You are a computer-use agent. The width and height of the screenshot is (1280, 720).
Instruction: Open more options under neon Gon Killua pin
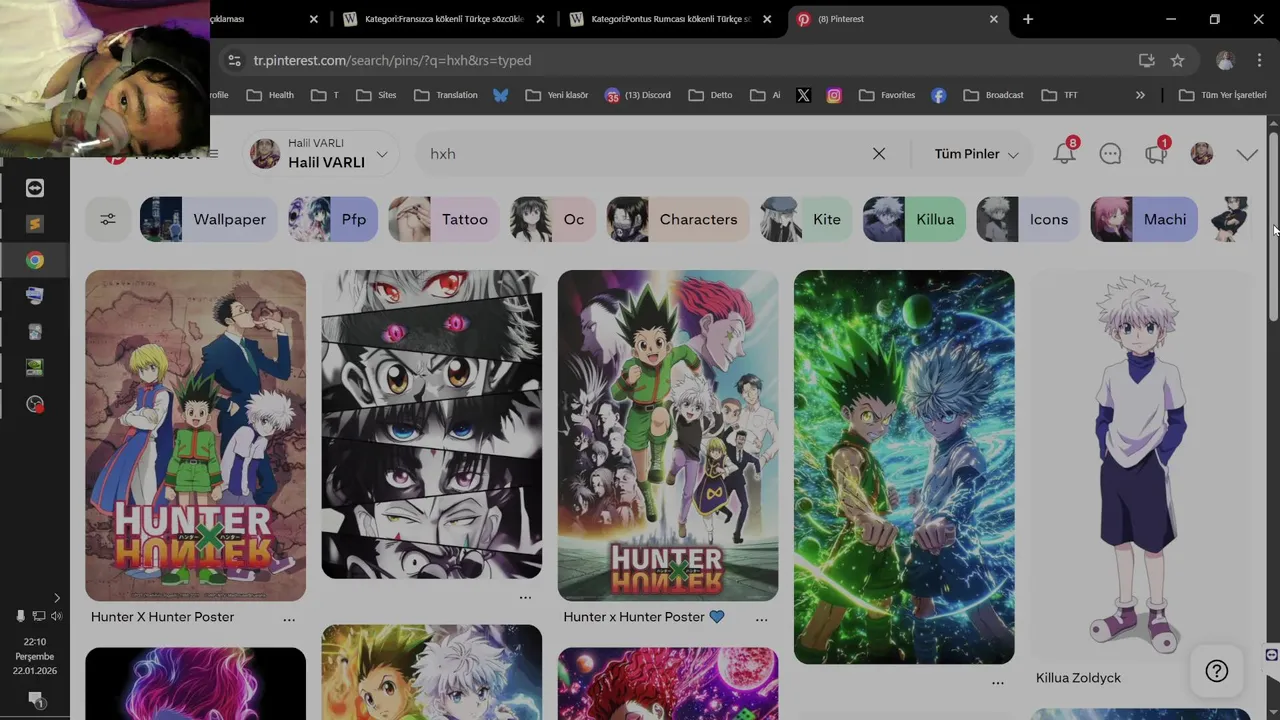click(x=997, y=682)
